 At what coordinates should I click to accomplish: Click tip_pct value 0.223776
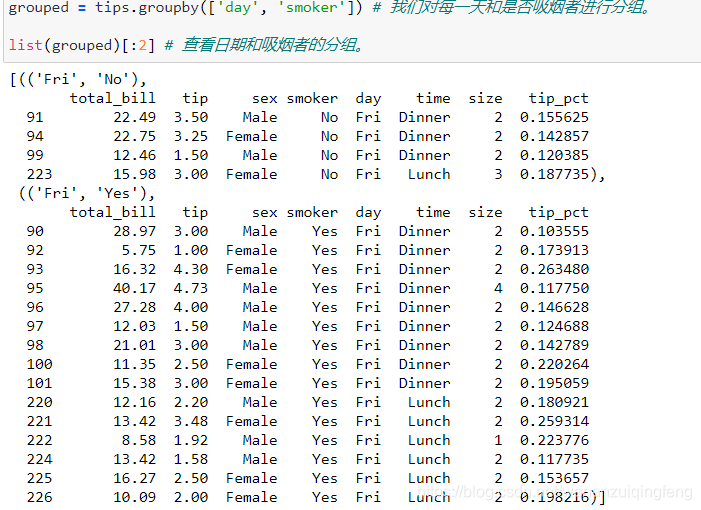point(554,440)
